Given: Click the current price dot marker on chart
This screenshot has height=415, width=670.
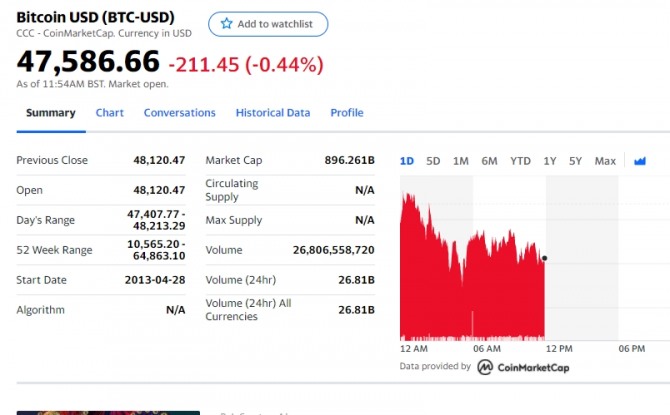Looking at the screenshot, I should 544,259.
